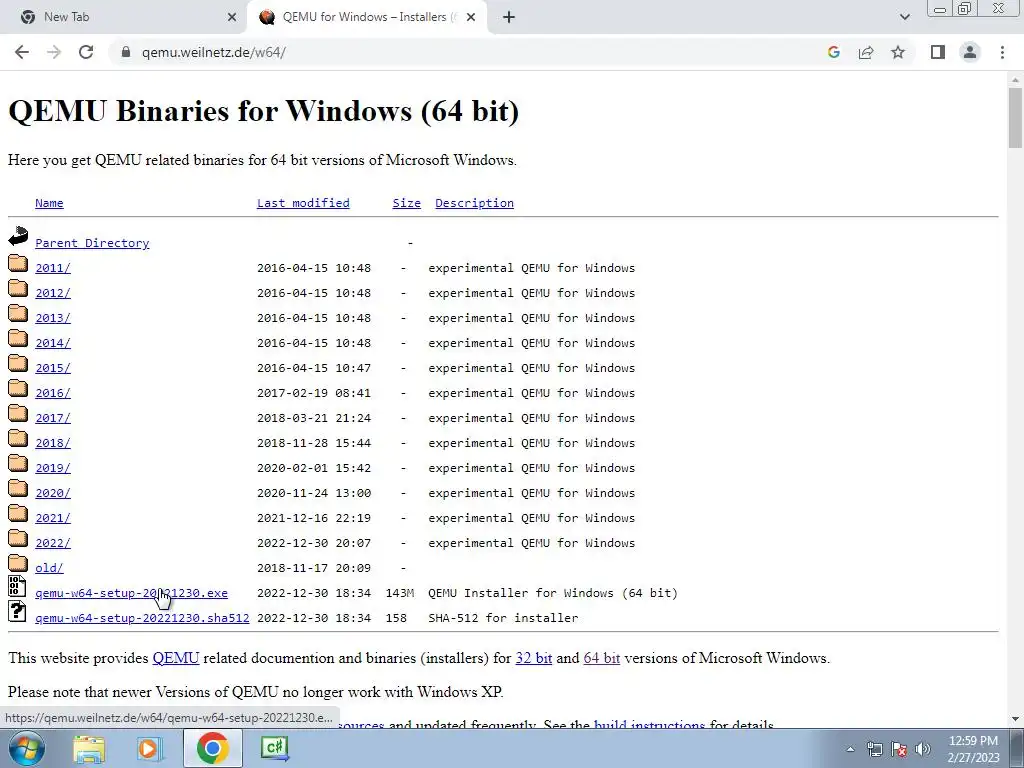Open Windows Explorer from the taskbar

click(89, 749)
